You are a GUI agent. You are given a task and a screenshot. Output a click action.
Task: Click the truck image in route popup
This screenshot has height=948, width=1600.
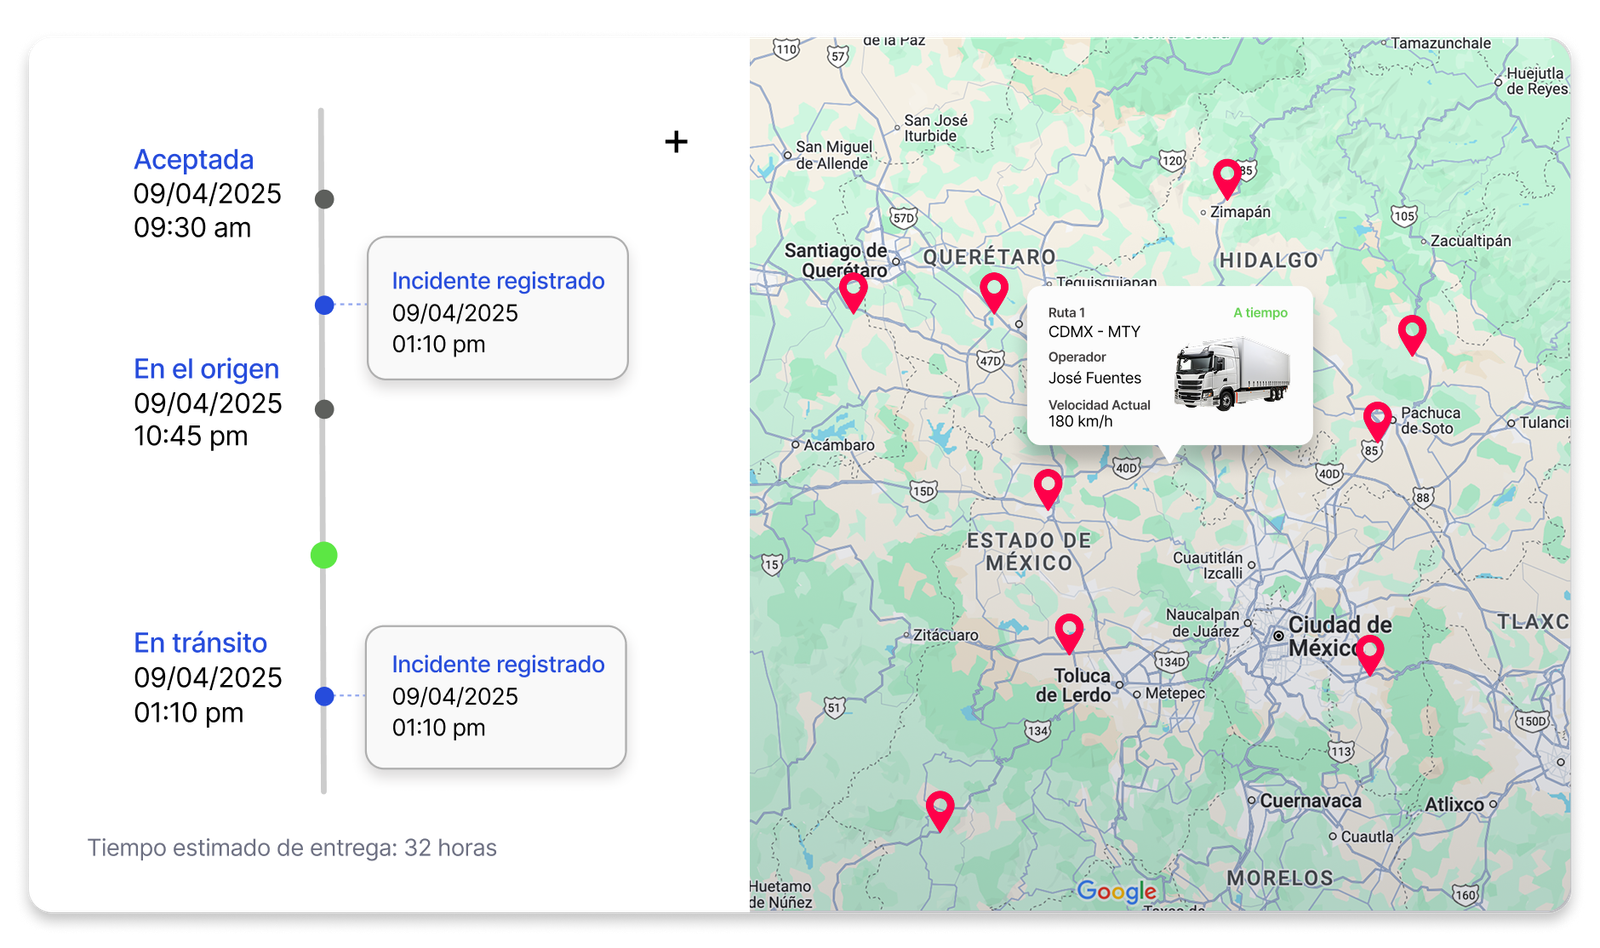(1231, 373)
